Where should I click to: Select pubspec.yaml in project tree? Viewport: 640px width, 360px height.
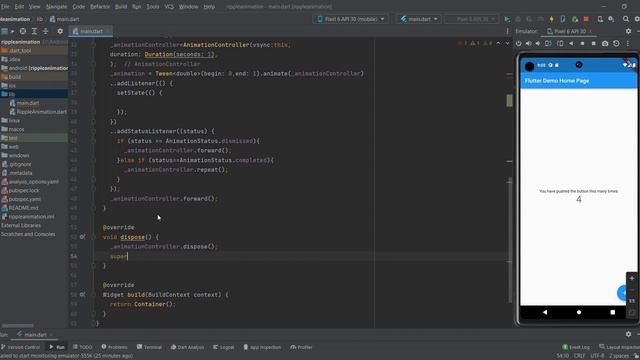[x=21, y=199]
